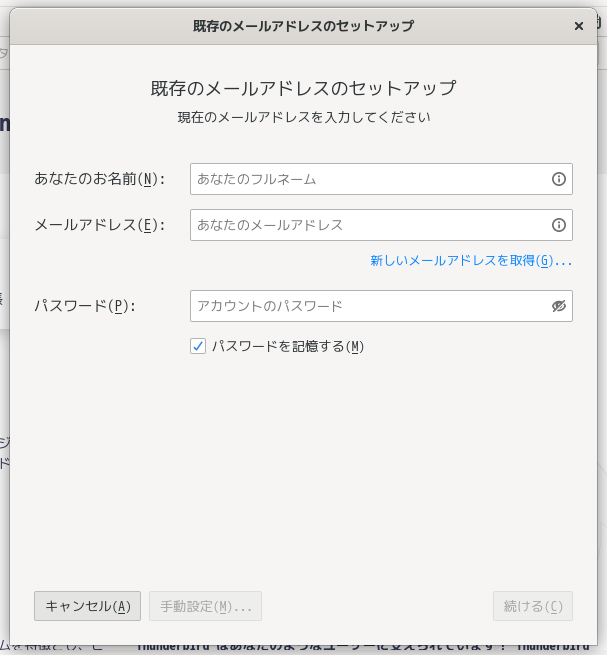Click the パスワード(P): label

pyautogui.click(x=85, y=306)
